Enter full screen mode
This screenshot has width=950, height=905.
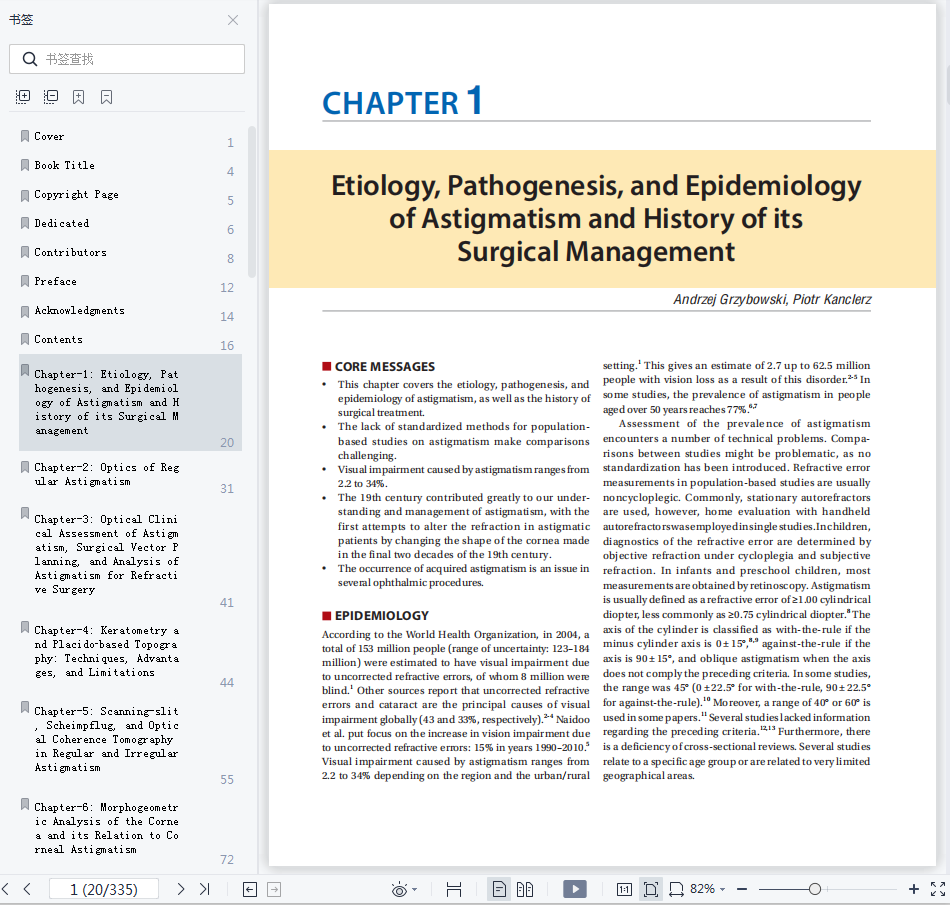pyautogui.click(x=938, y=889)
